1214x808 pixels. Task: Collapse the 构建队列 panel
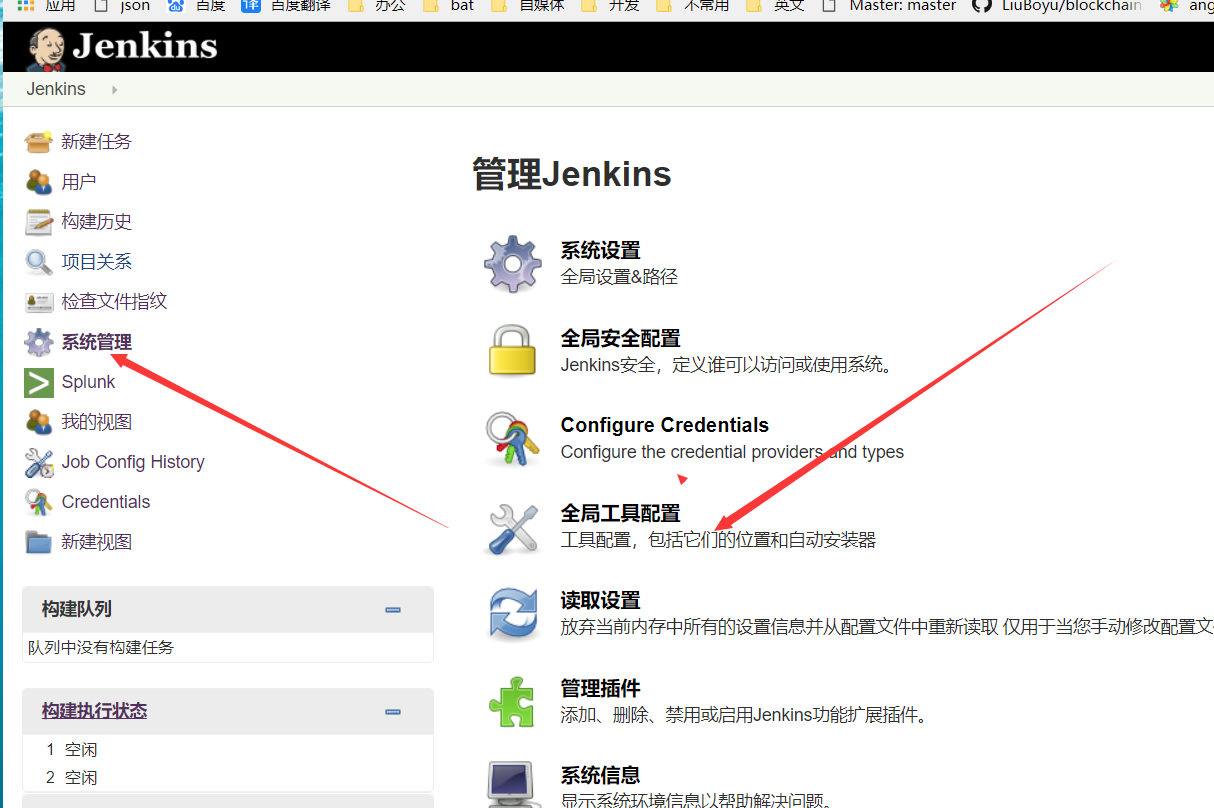pyautogui.click(x=393, y=610)
